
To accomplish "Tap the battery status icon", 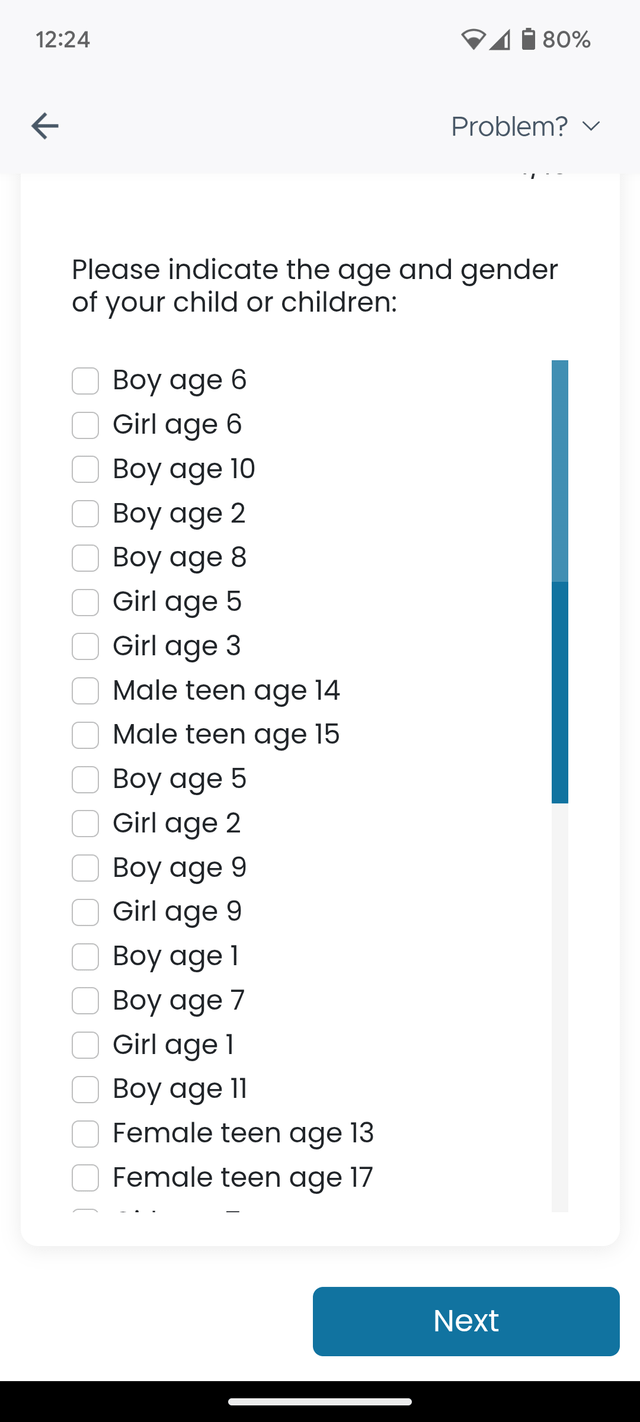I will [528, 39].
